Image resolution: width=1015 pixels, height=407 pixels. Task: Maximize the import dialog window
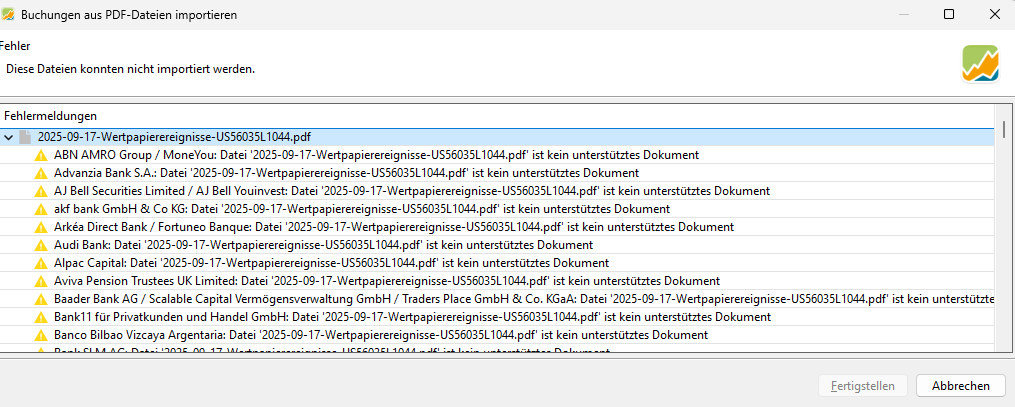click(x=949, y=14)
